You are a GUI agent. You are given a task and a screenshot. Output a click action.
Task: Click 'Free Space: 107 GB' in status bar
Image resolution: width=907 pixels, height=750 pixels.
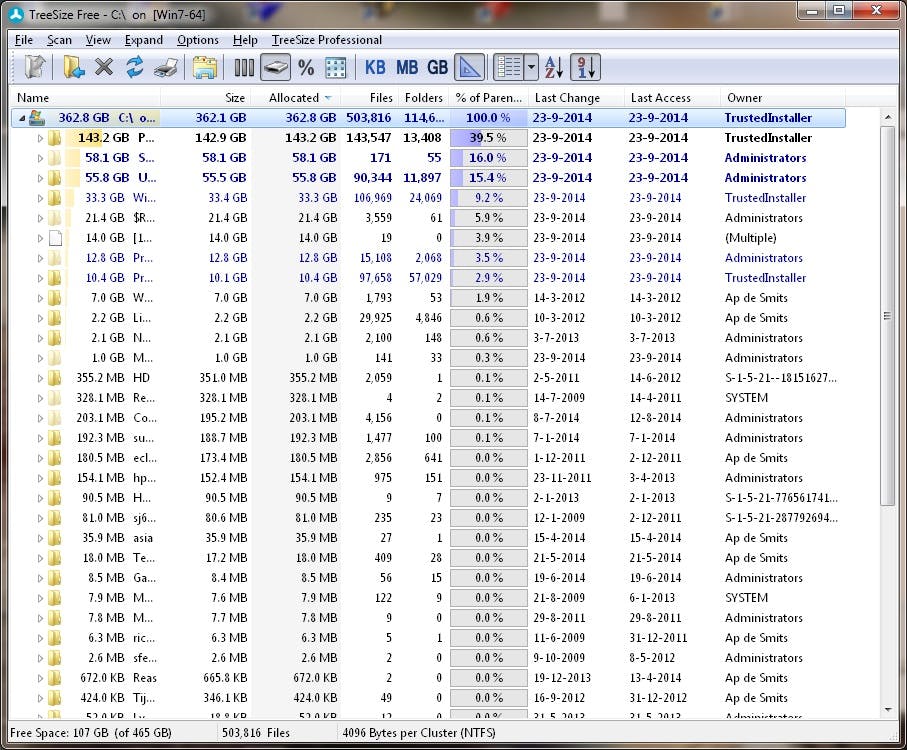[59, 733]
